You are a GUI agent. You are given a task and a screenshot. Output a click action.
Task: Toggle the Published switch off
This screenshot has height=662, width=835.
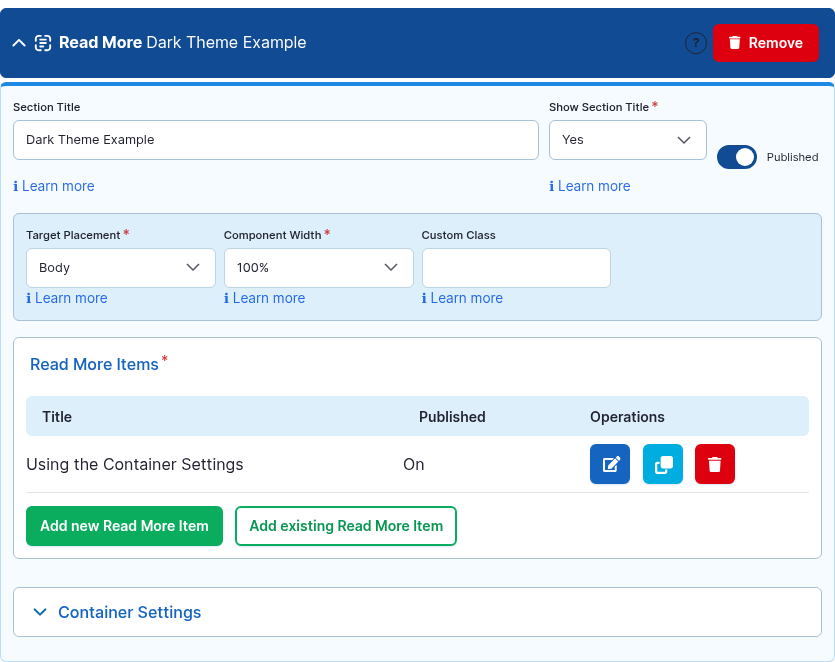[736, 157]
